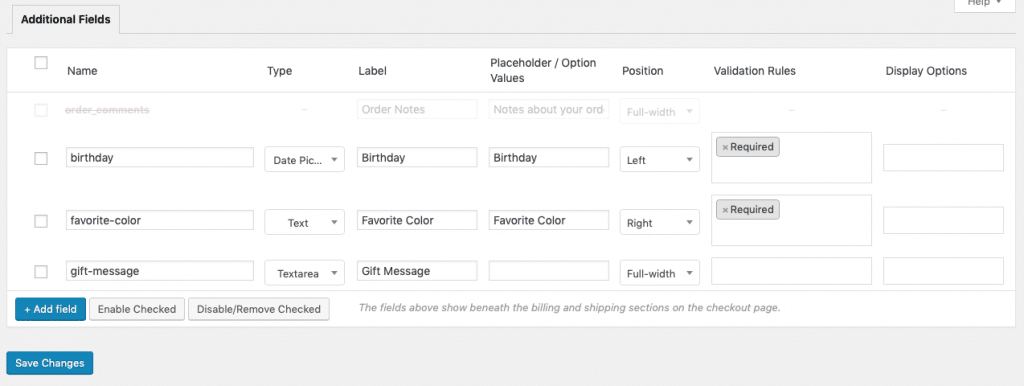Check the favorite-color row checkbox
Image resolution: width=1024 pixels, height=386 pixels.
tap(41, 221)
